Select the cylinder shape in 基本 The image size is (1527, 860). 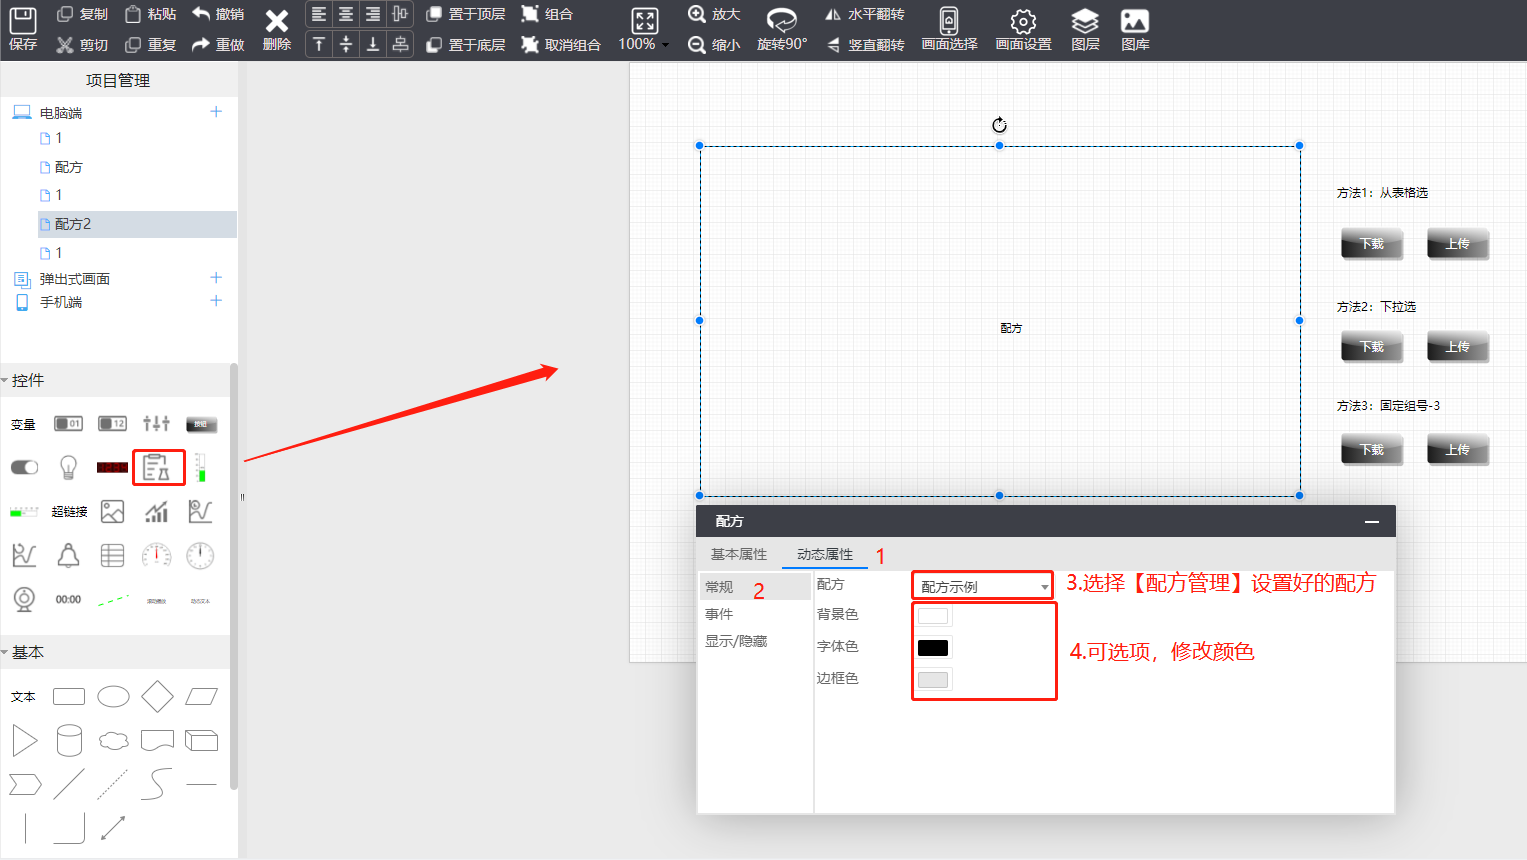coord(69,741)
